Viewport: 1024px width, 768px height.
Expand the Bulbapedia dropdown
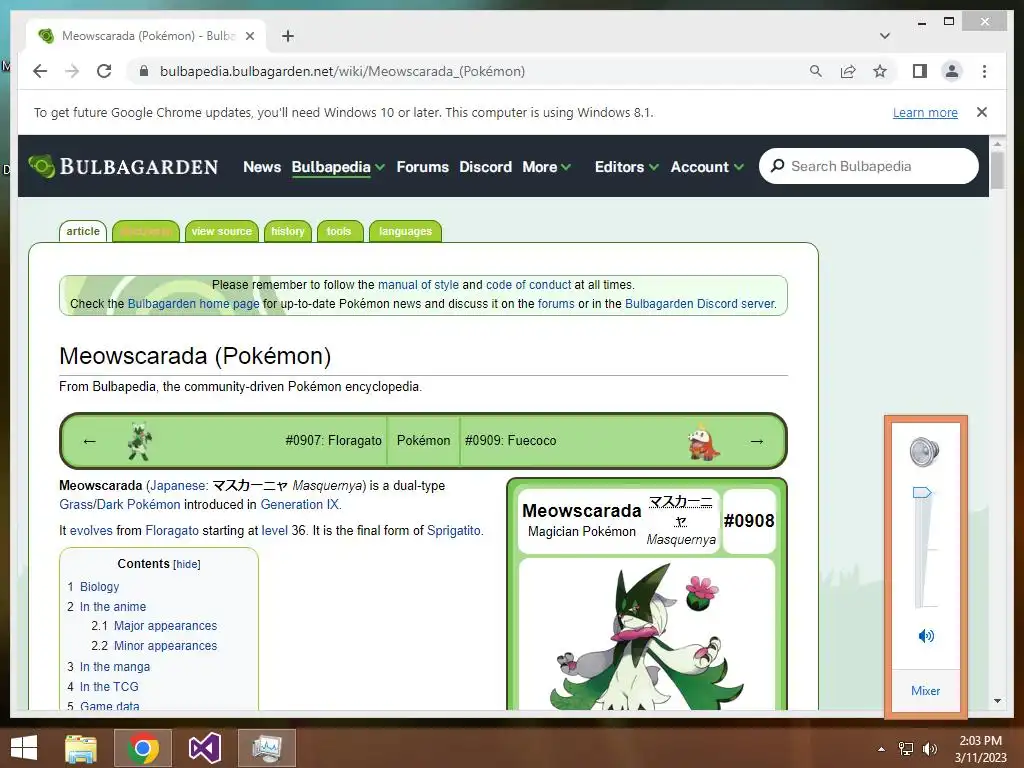338,167
